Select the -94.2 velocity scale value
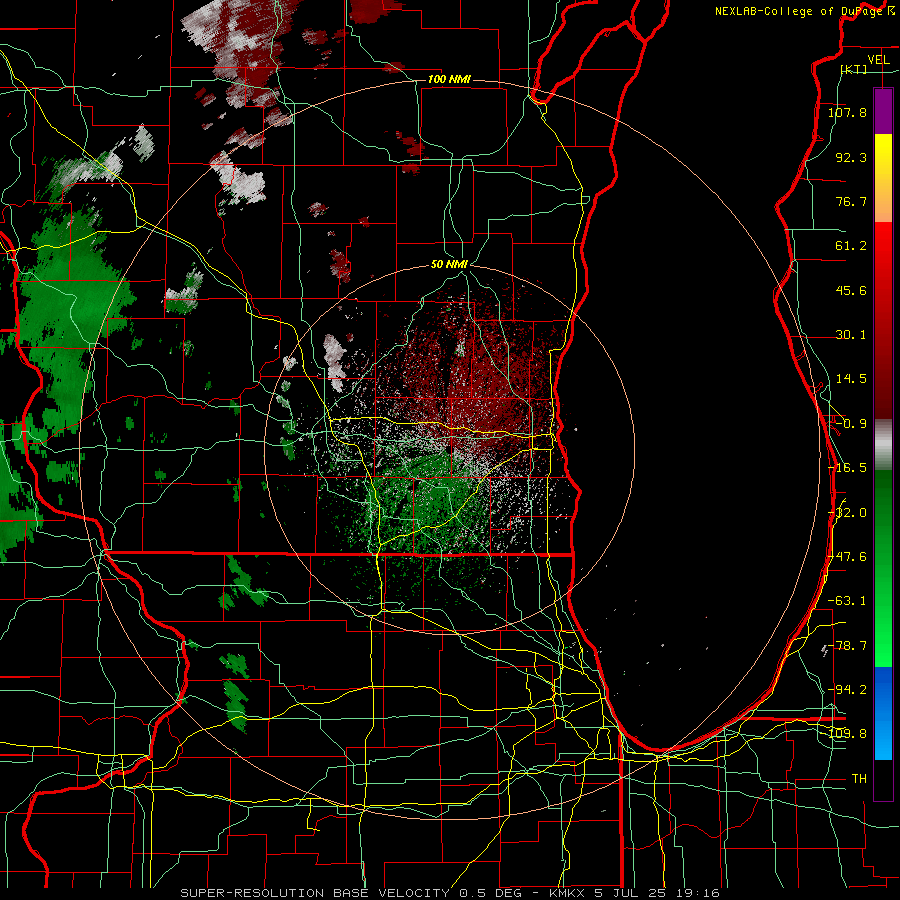Viewport: 900px width, 900px height. tap(849, 689)
